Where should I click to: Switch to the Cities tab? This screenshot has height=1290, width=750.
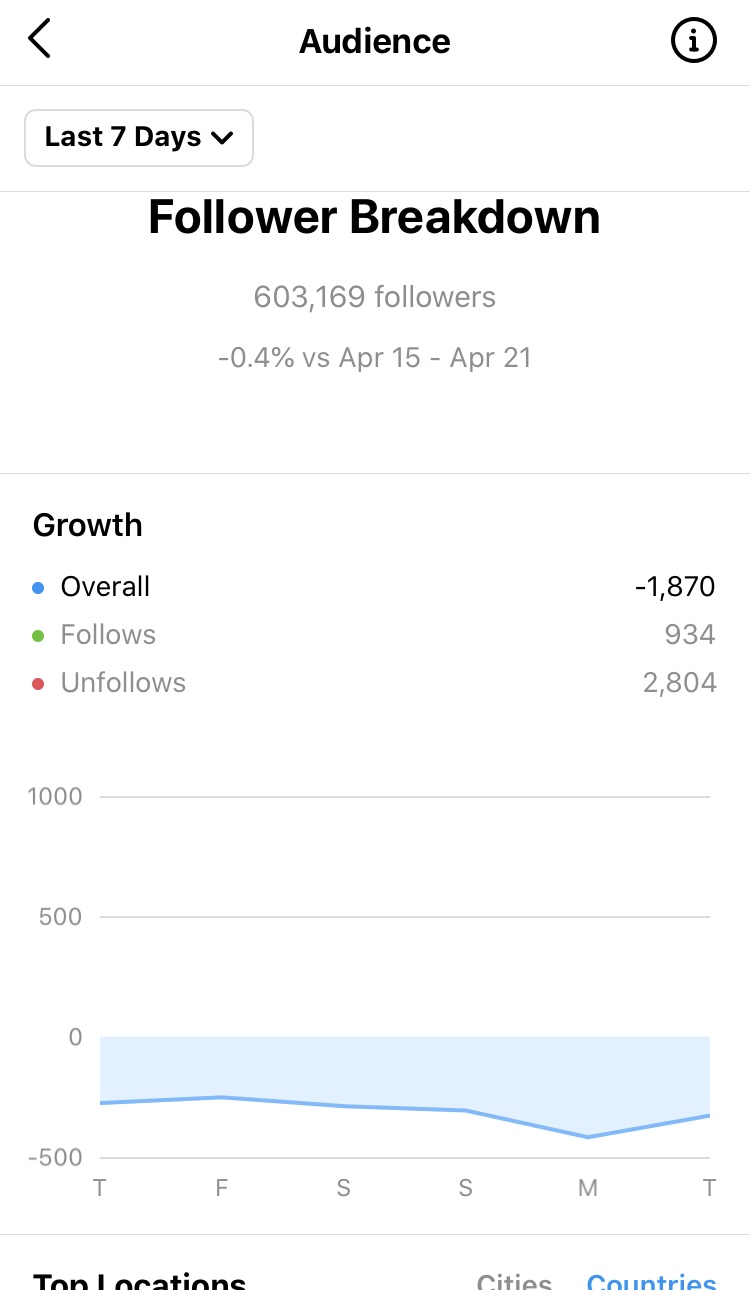click(x=514, y=1280)
